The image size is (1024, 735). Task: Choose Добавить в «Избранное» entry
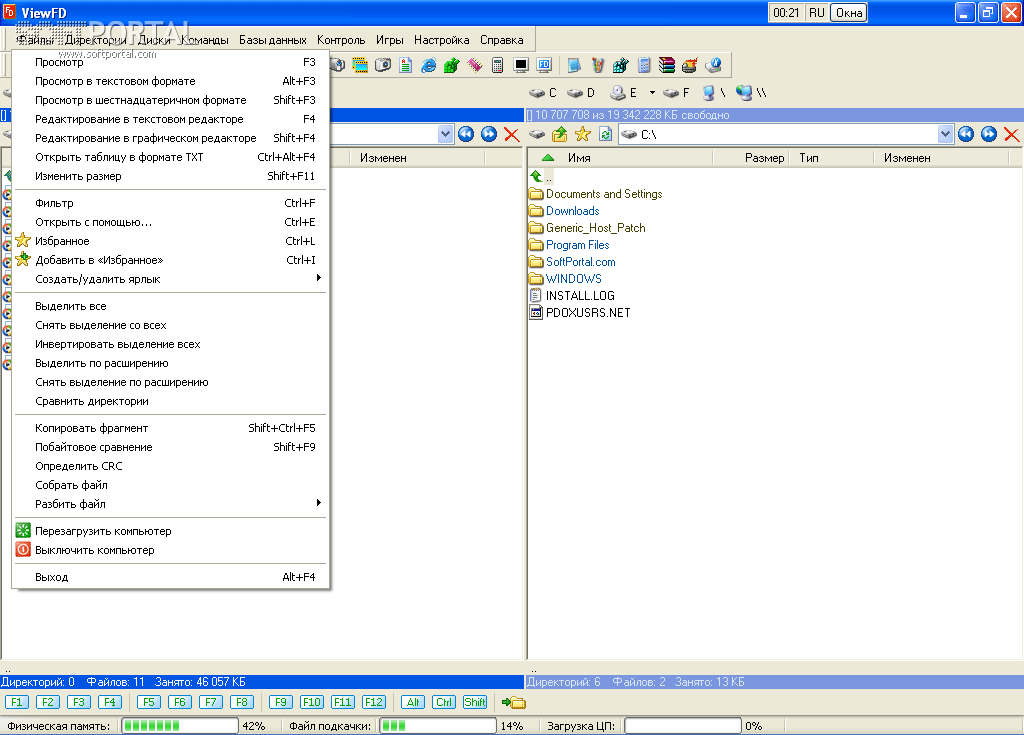coord(170,260)
